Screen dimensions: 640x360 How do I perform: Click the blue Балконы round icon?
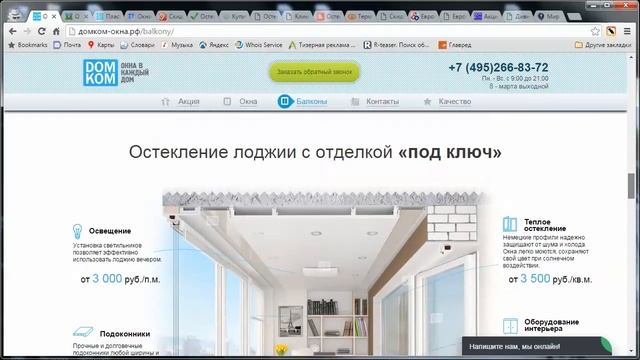tap(285, 101)
